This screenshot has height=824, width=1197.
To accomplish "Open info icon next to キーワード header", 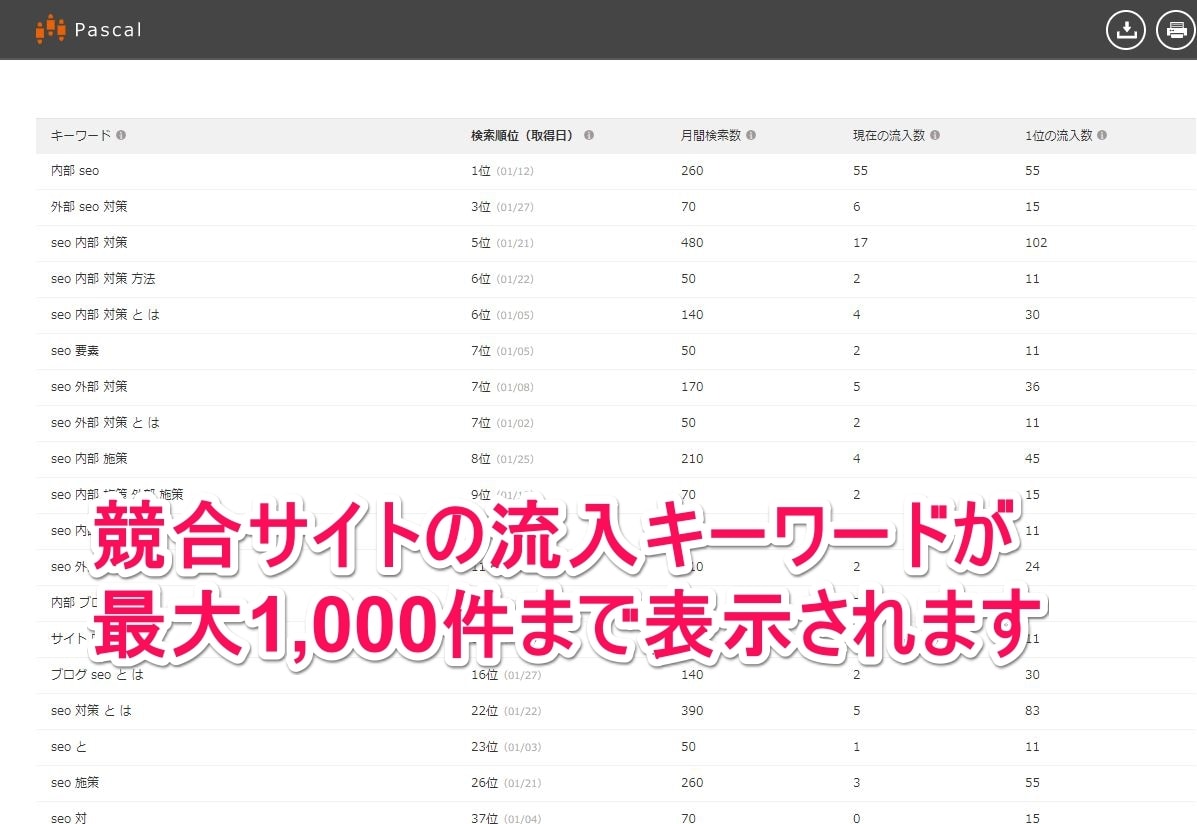I will click(121, 135).
